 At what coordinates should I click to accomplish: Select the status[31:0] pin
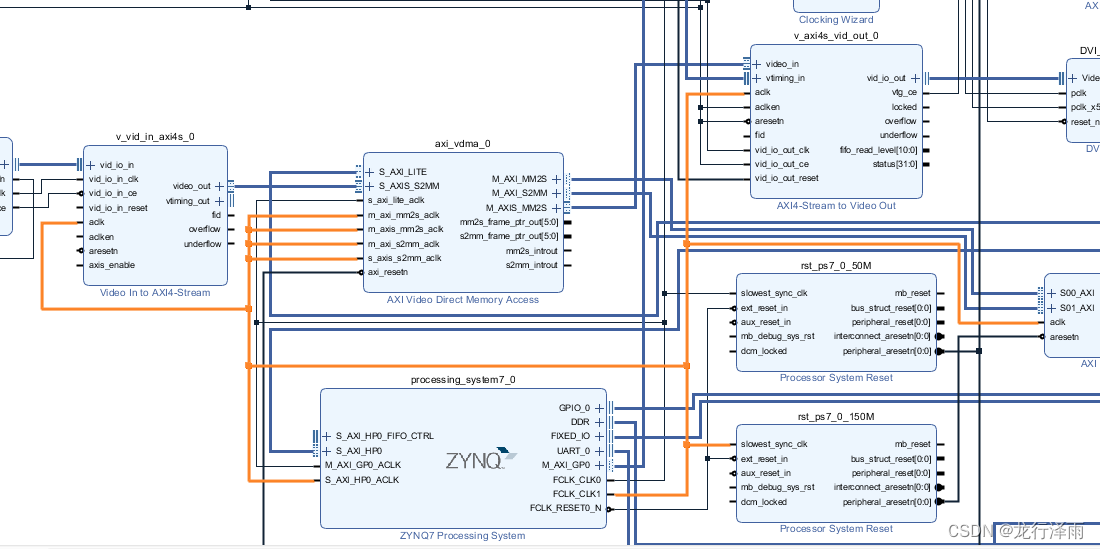click(x=894, y=164)
